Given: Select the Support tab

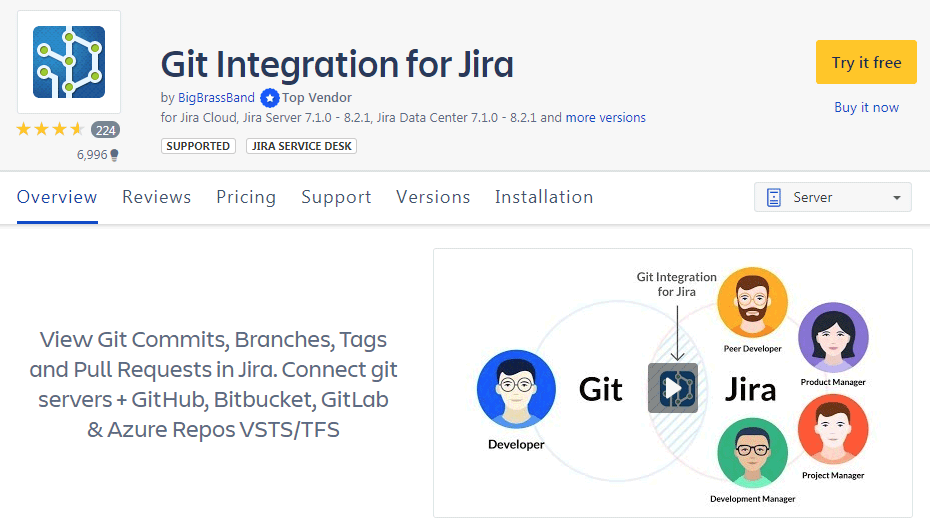Looking at the screenshot, I should click(x=336, y=197).
